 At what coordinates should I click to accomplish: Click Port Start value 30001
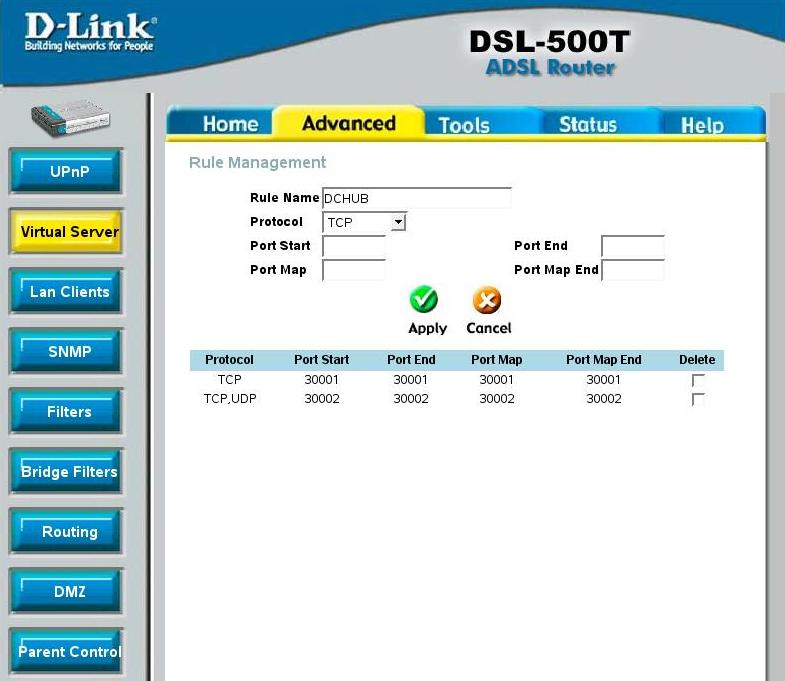click(321, 380)
